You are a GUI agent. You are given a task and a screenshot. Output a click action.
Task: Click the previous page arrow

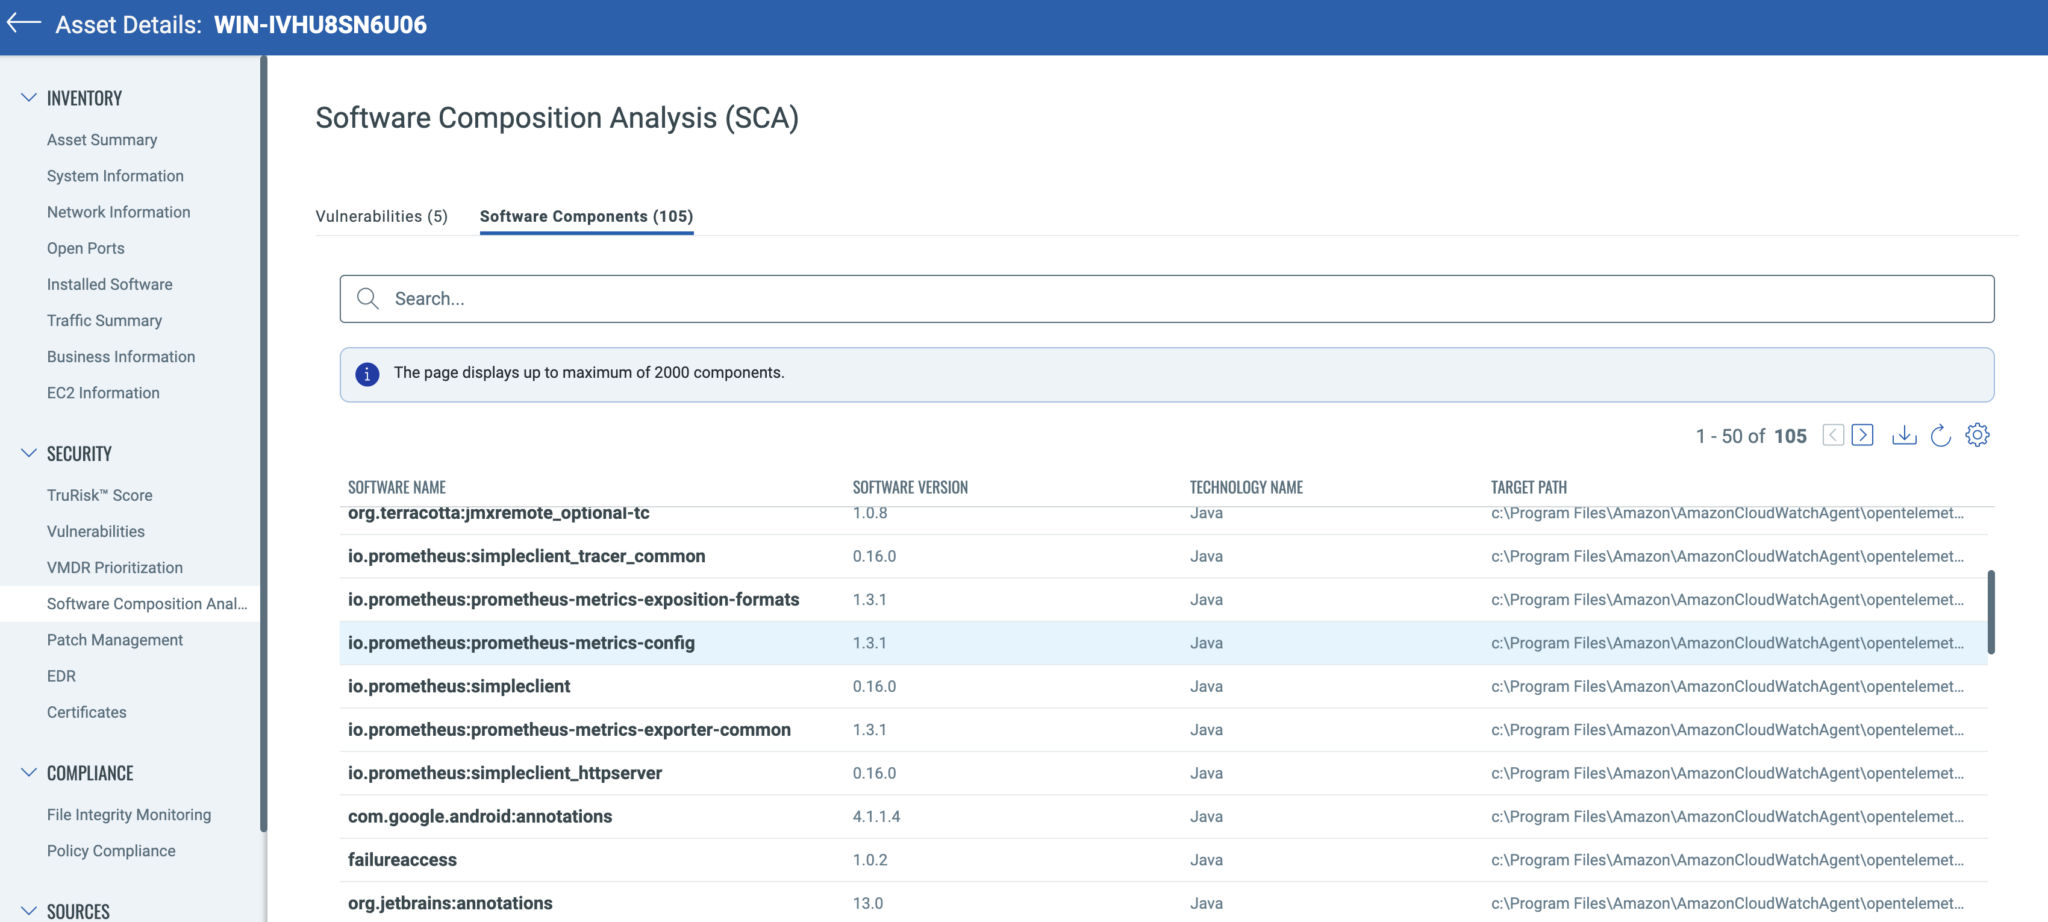[x=1831, y=435]
